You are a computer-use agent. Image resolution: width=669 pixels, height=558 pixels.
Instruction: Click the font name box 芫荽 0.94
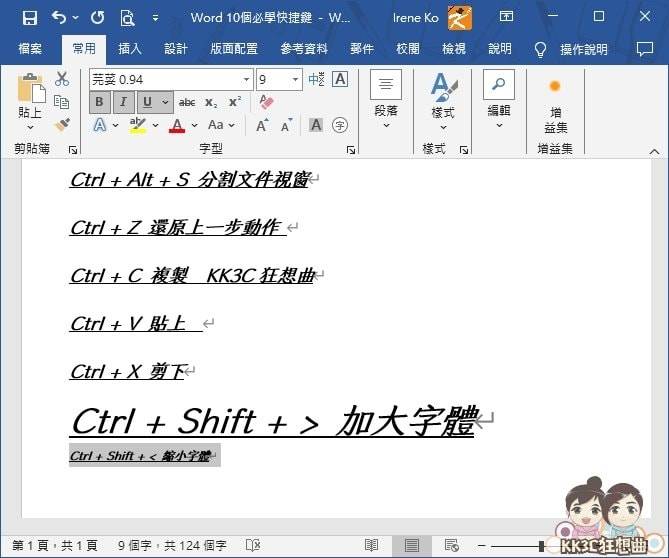pos(165,80)
